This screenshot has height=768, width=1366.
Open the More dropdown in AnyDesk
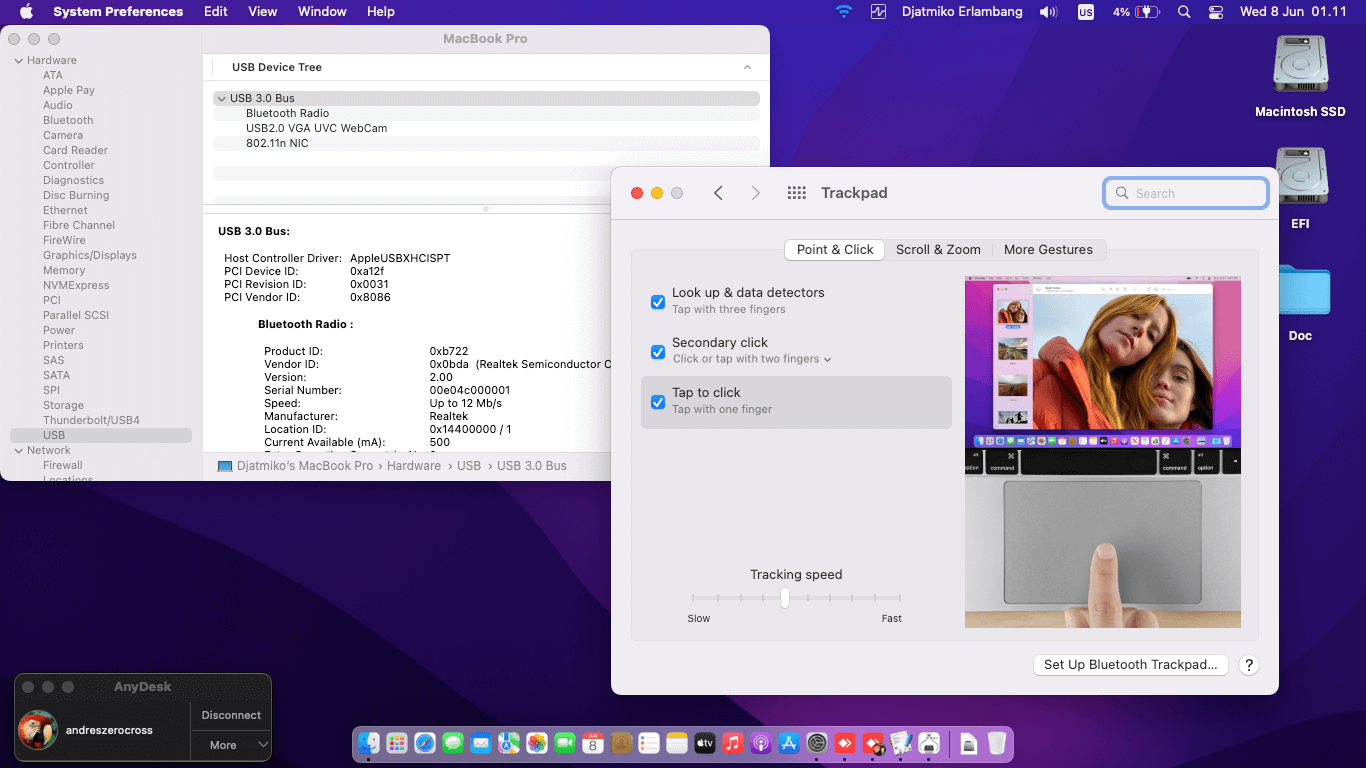[x=231, y=745]
